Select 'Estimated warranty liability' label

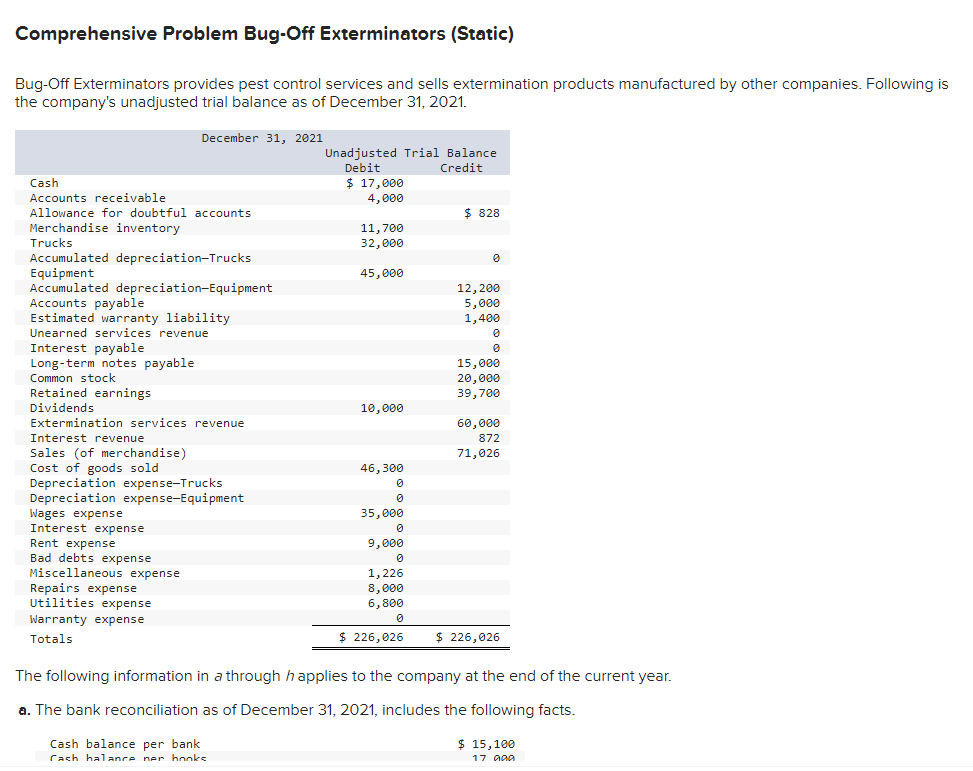click(130, 318)
